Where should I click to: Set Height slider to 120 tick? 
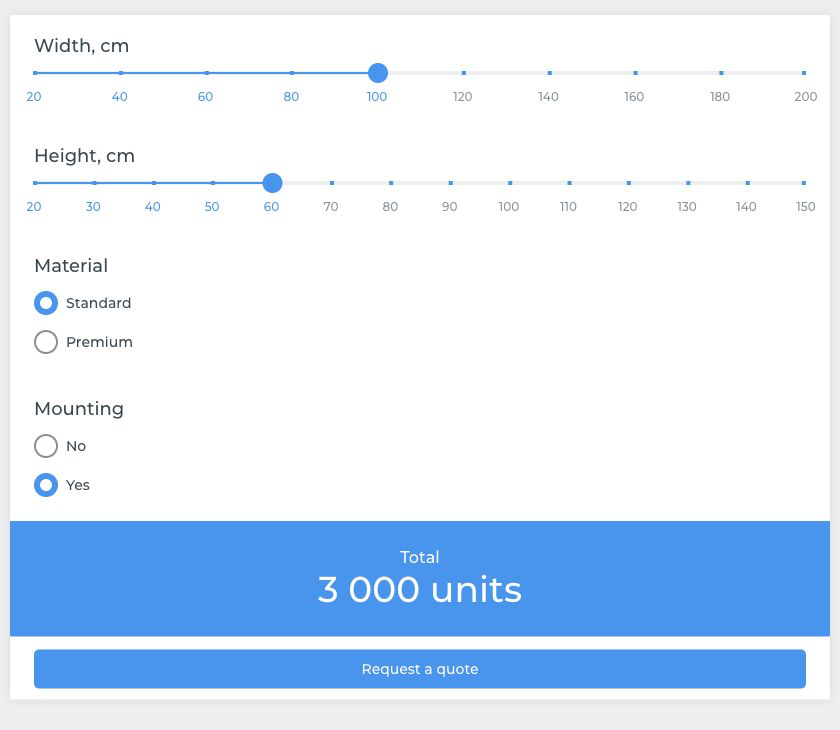(628, 183)
